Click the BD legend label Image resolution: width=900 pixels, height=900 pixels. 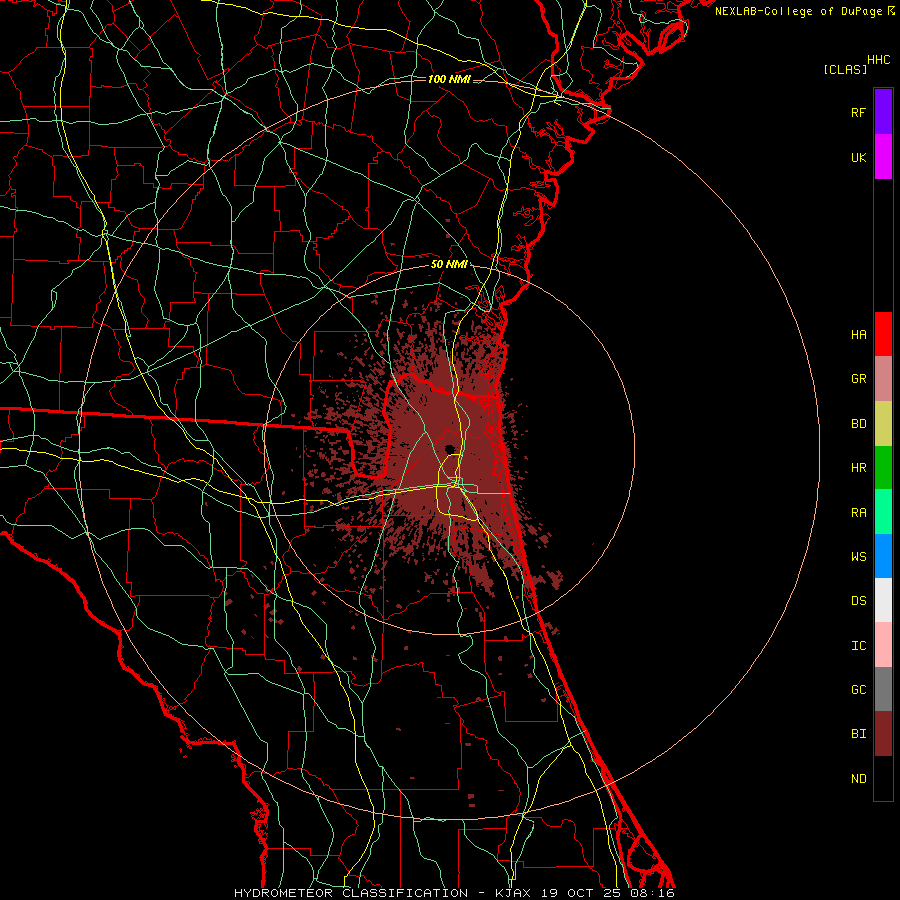(858, 424)
